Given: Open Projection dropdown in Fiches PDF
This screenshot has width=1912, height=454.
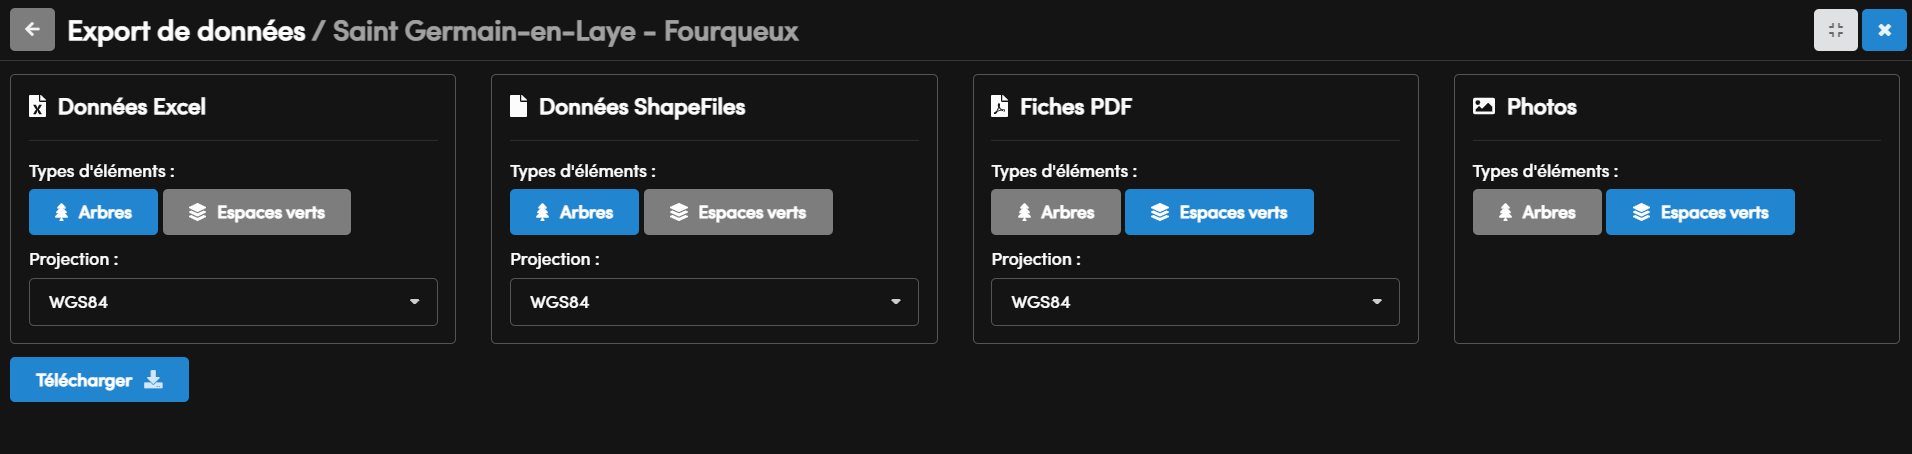Looking at the screenshot, I should tap(1195, 302).
